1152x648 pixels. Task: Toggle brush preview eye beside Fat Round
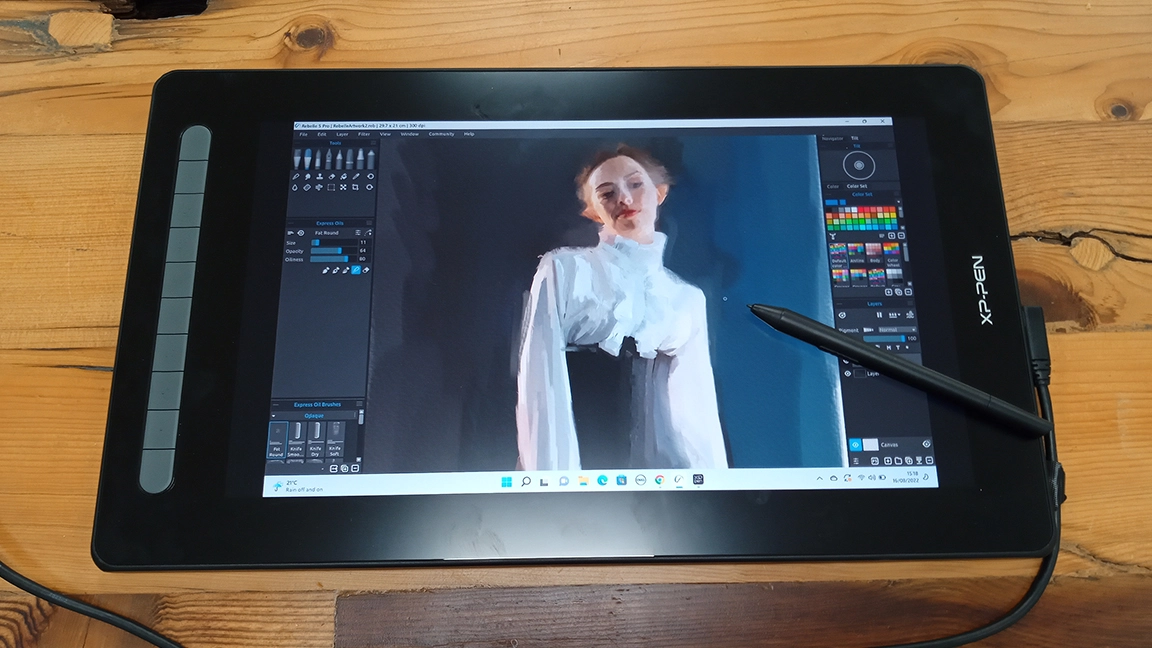click(x=300, y=233)
